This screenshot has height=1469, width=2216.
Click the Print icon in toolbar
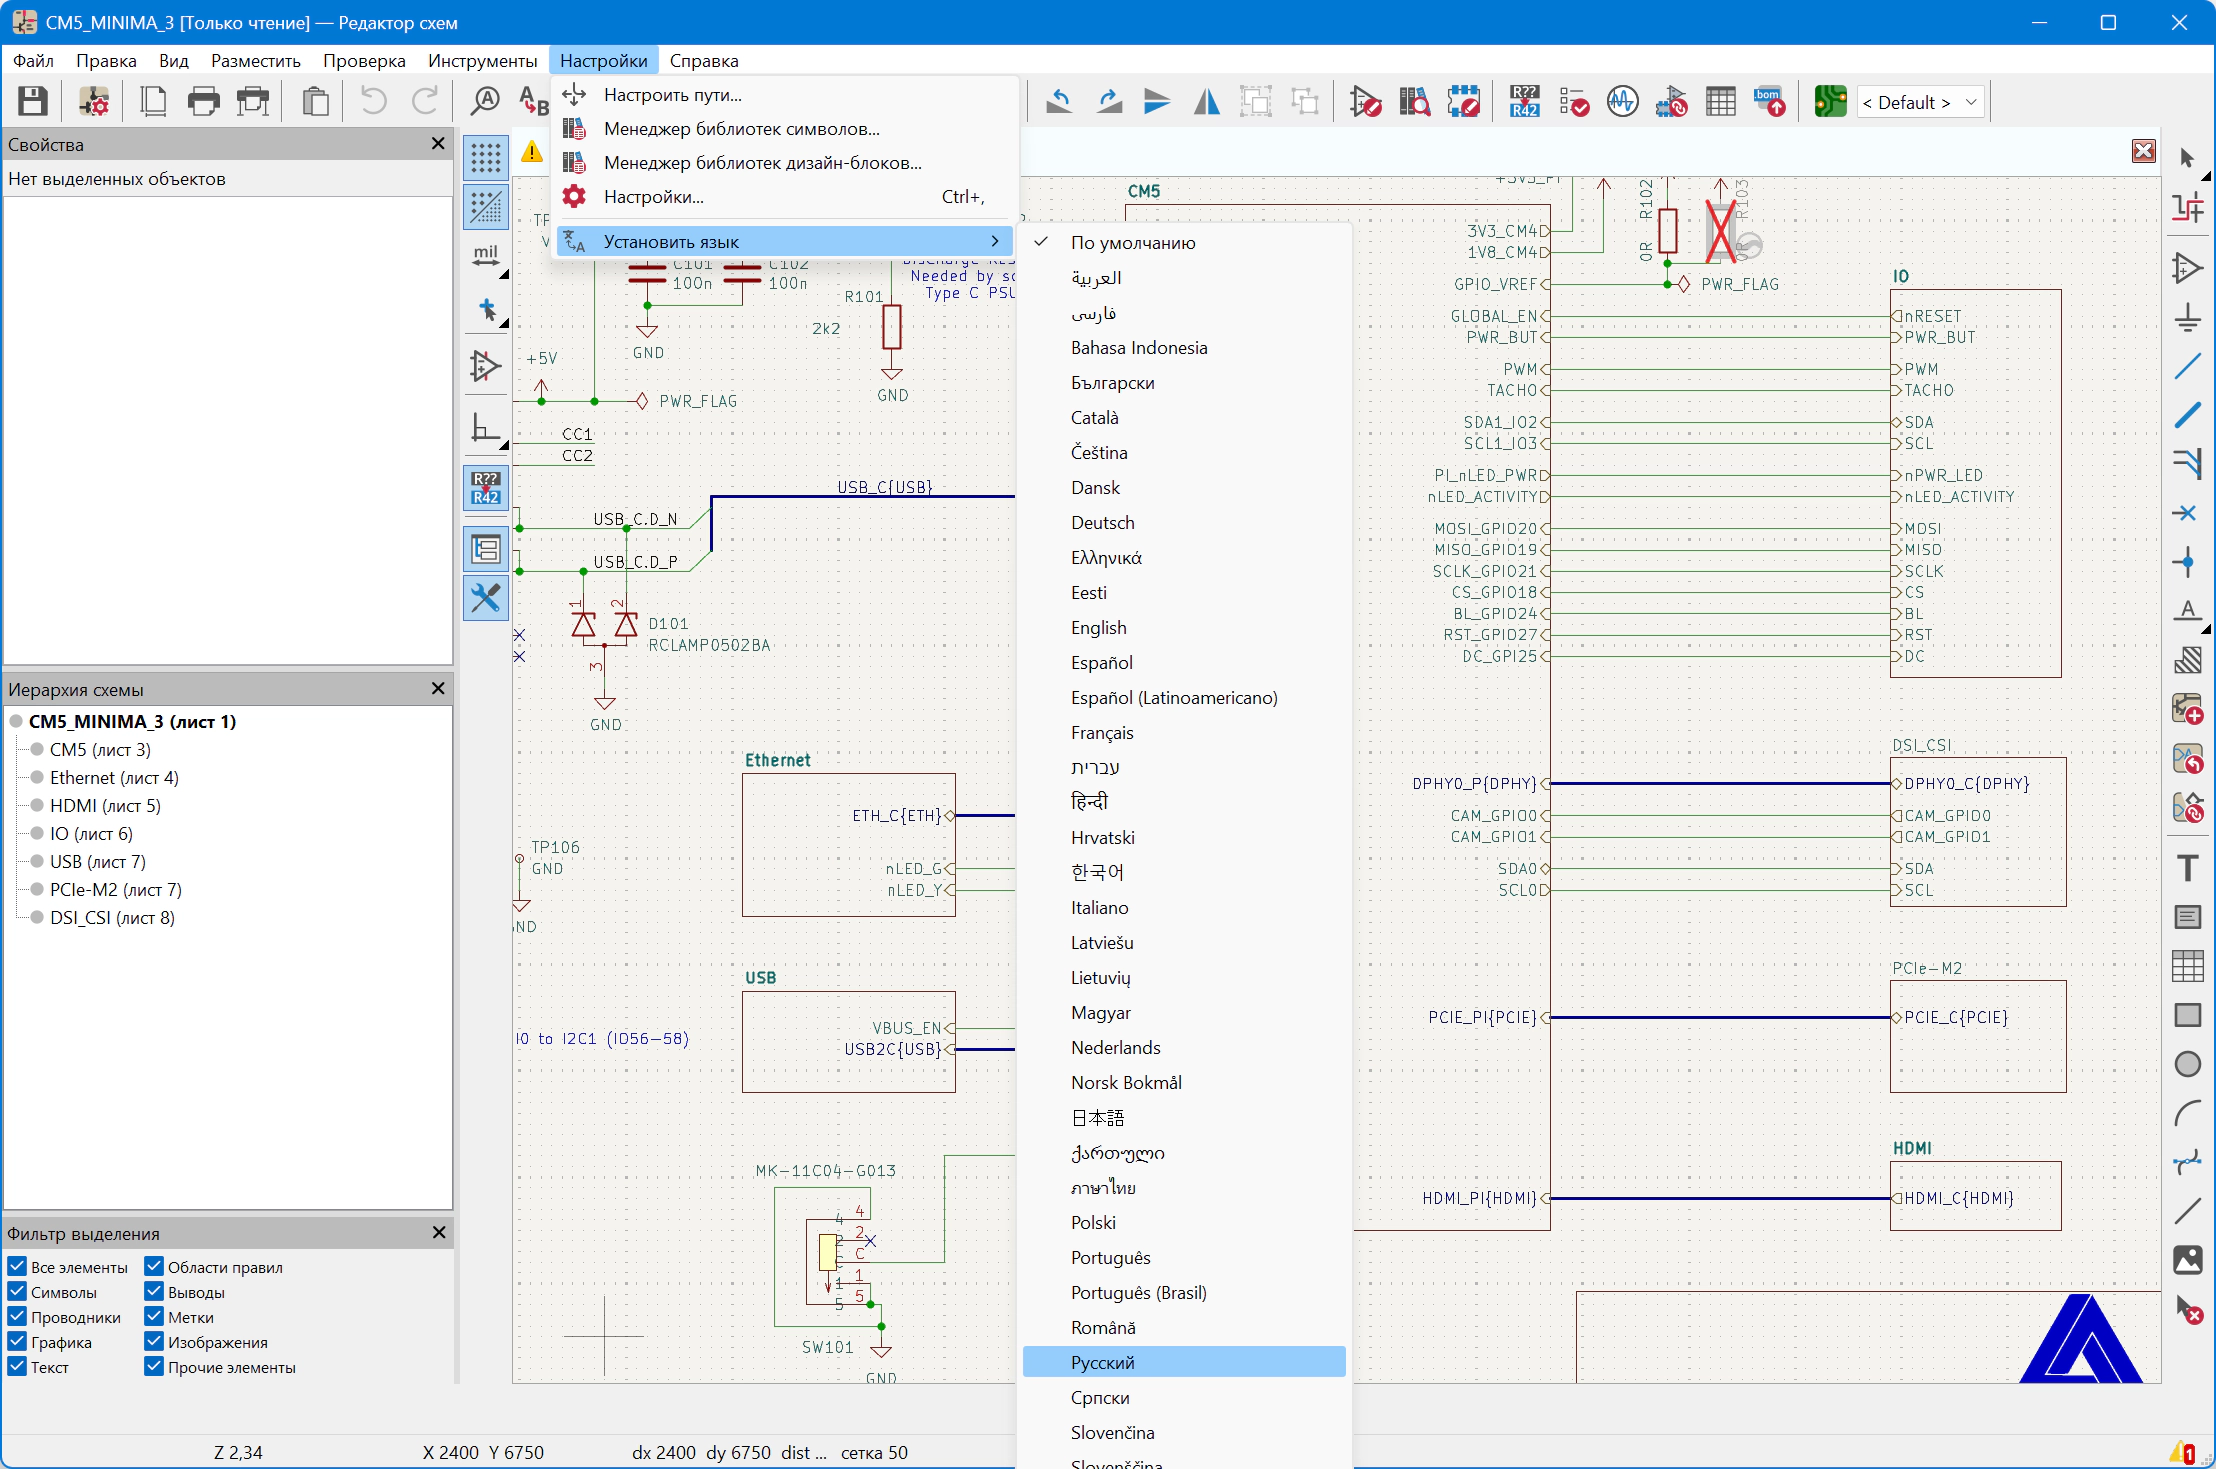tap(203, 101)
